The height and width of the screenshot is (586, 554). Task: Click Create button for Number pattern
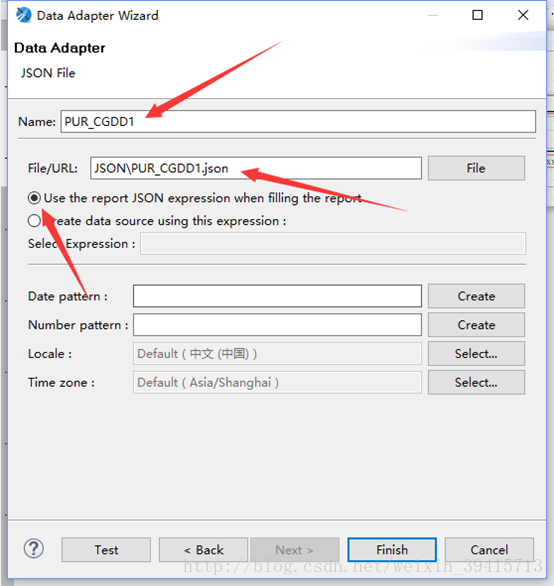476,325
